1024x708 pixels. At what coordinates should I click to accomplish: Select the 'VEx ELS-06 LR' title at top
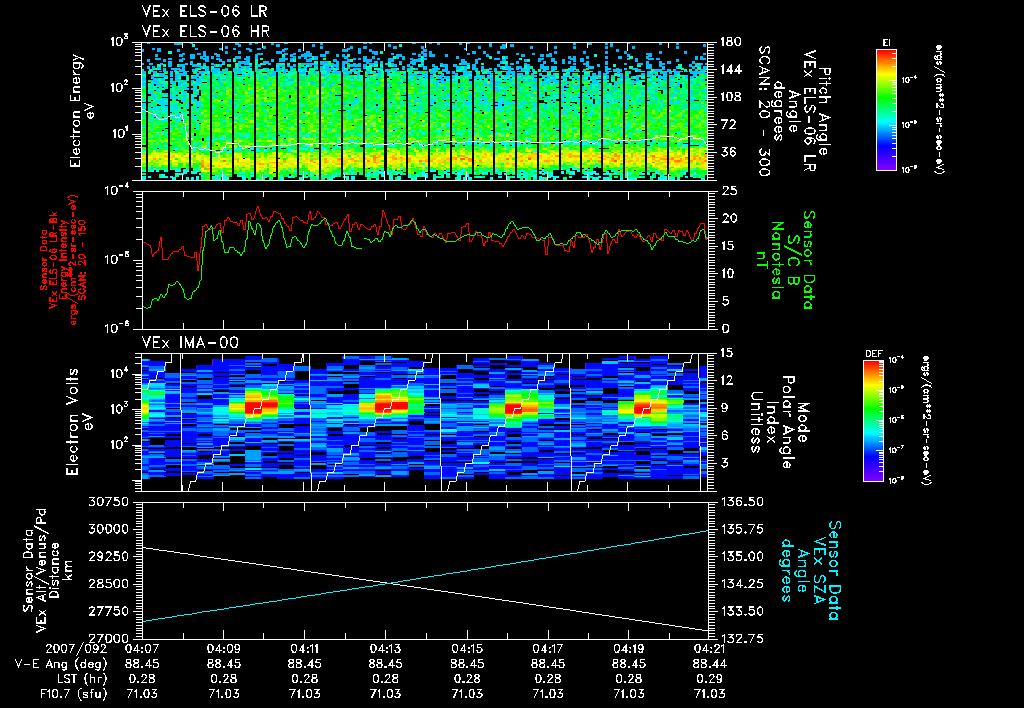204,12
